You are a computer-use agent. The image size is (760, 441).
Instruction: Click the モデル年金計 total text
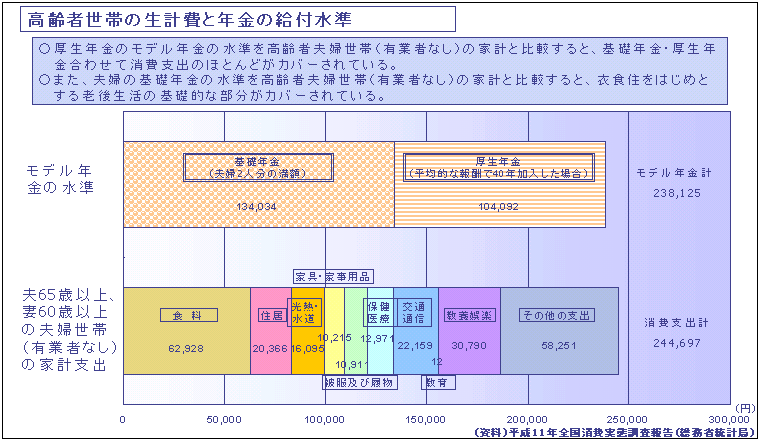(674, 173)
